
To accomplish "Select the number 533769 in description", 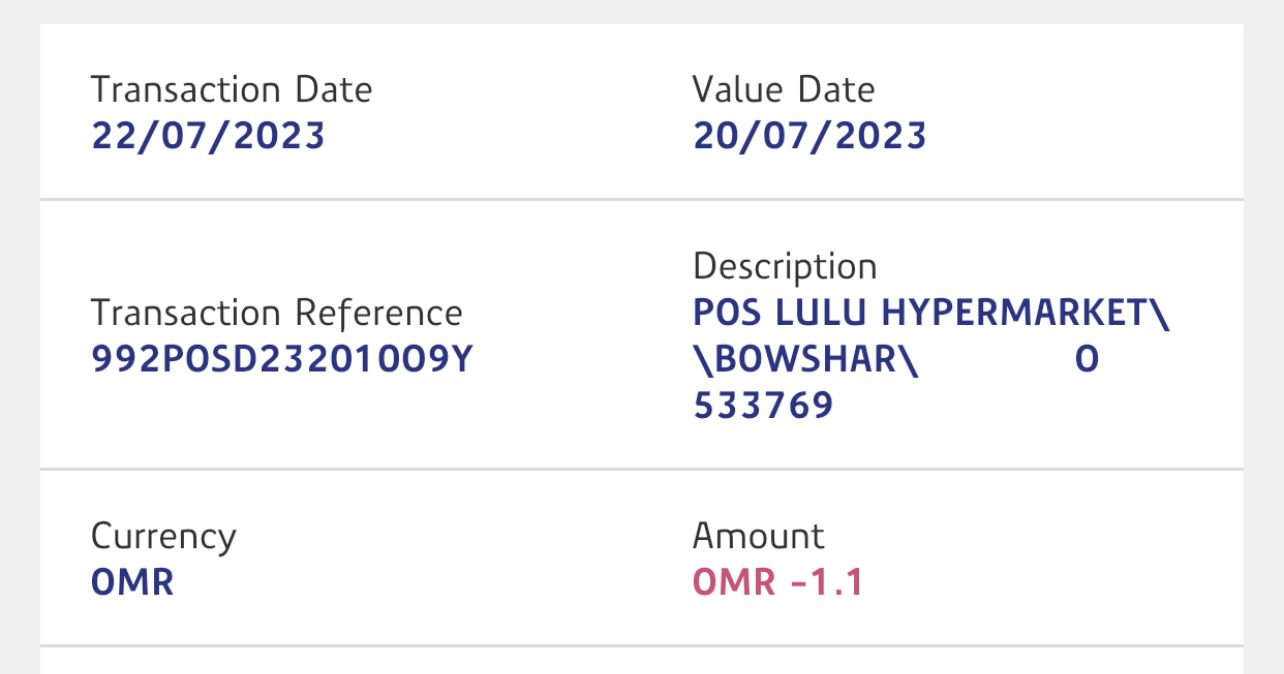I will pos(763,406).
